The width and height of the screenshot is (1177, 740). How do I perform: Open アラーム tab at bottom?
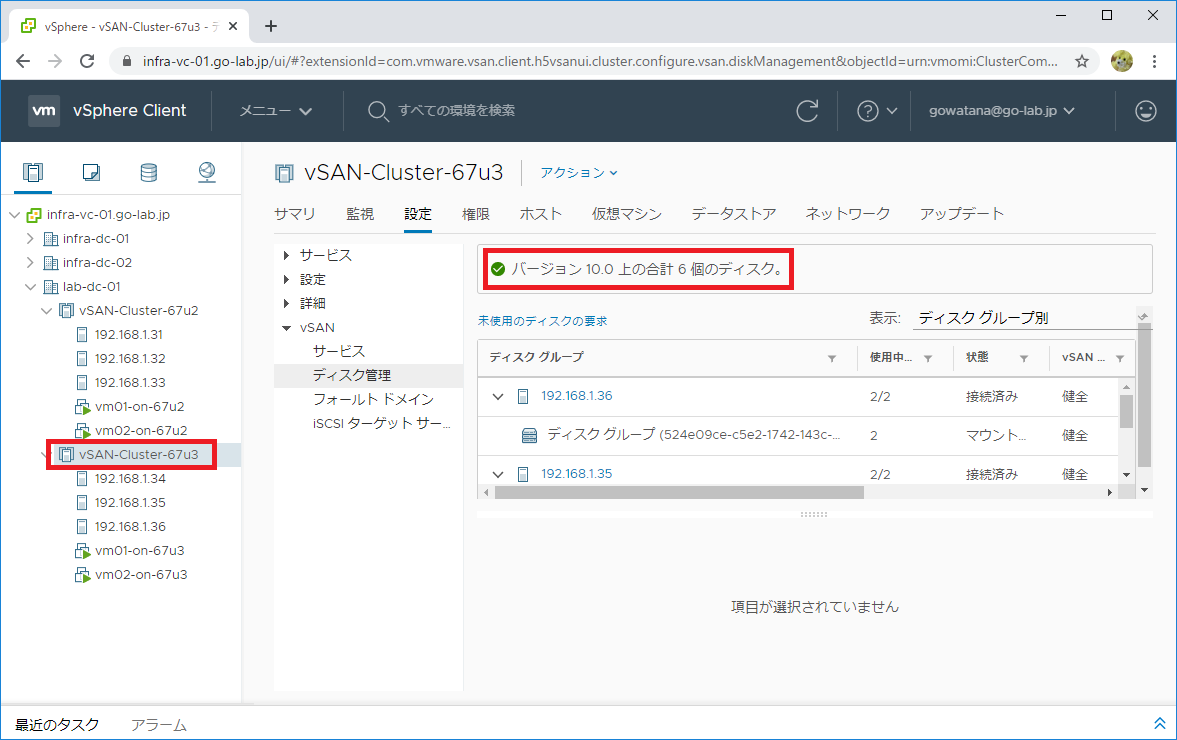click(x=159, y=725)
